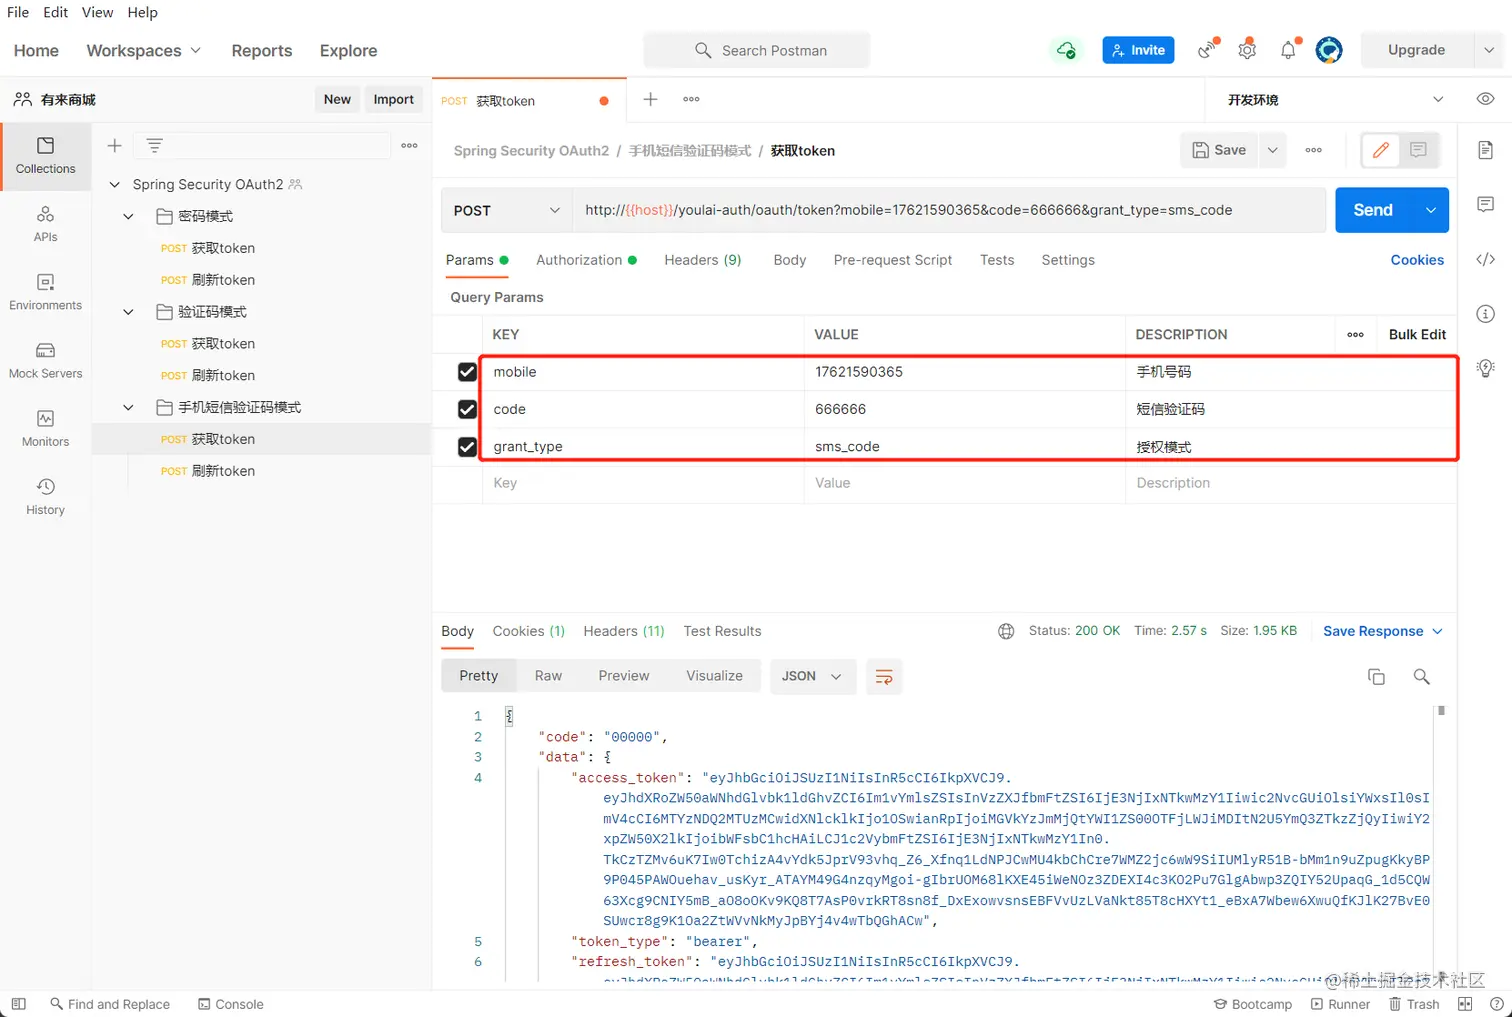Open the code snippet icon

point(1485,259)
